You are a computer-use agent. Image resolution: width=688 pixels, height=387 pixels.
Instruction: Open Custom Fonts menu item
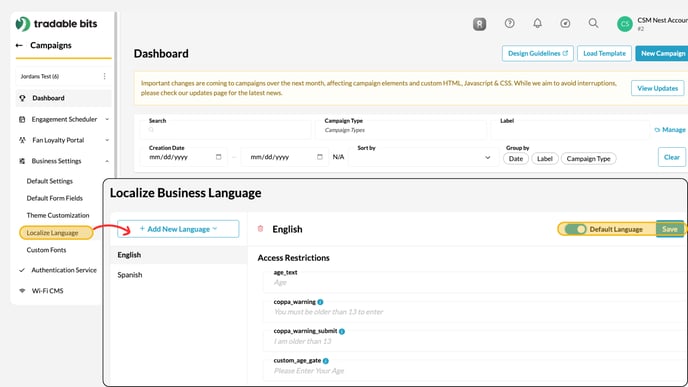tap(46, 250)
